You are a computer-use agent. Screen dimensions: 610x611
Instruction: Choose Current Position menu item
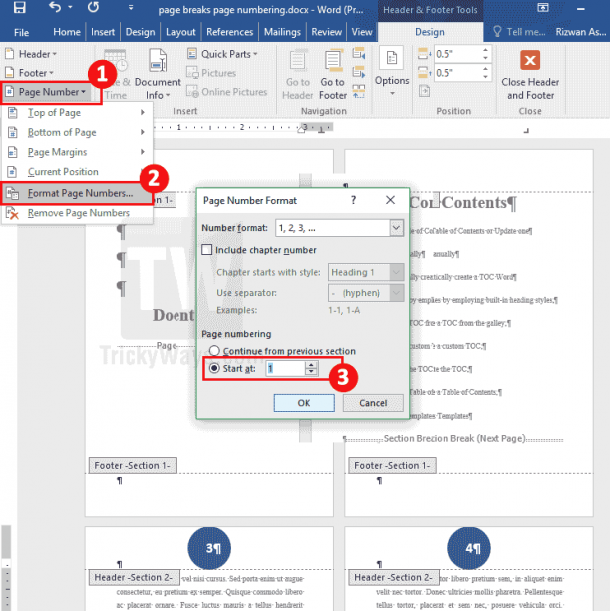(x=77, y=172)
